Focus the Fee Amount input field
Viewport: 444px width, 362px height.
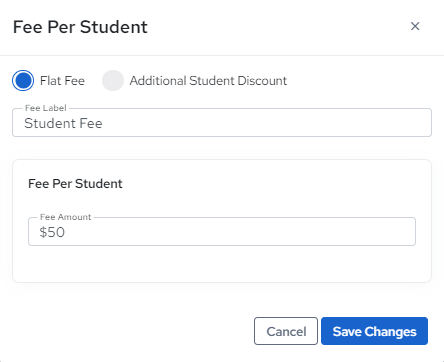pos(222,231)
